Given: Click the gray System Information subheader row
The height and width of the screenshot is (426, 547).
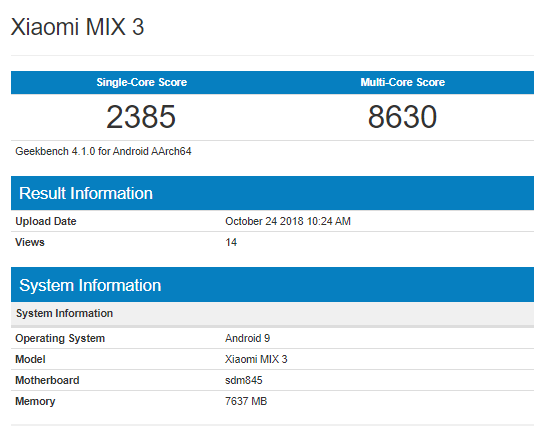Looking at the screenshot, I should coord(272,314).
